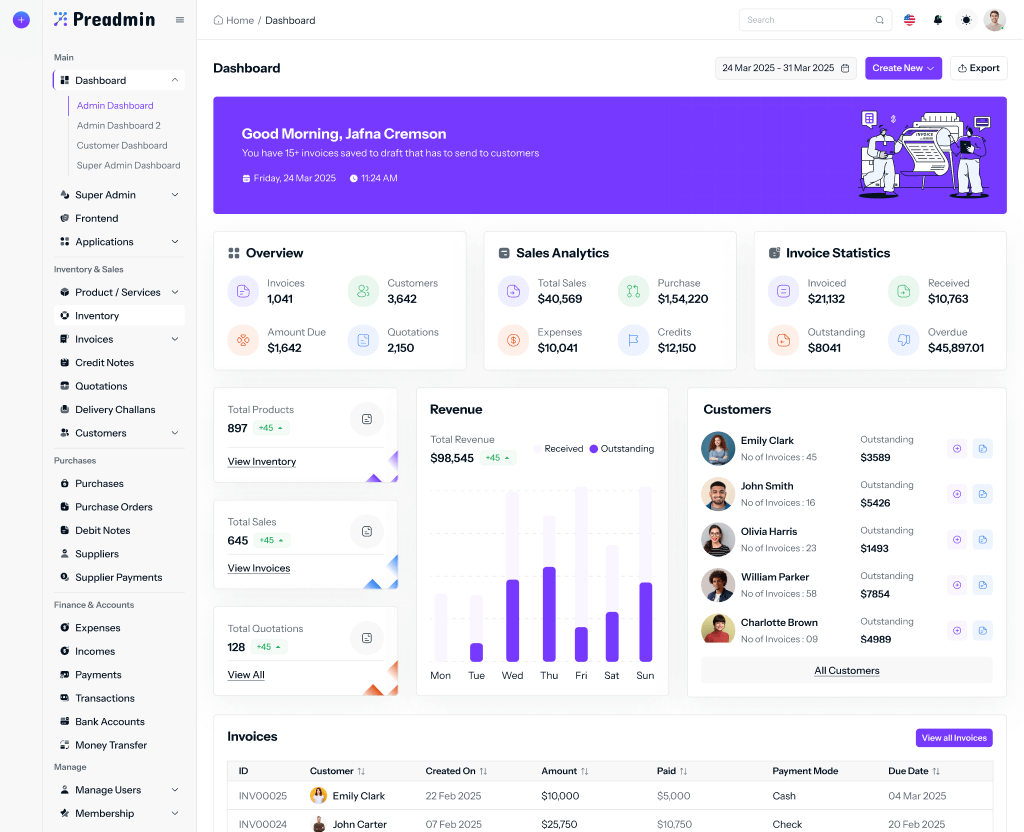The width and height of the screenshot is (1024, 832).
Task: Open the All Customers link
Action: 846,669
